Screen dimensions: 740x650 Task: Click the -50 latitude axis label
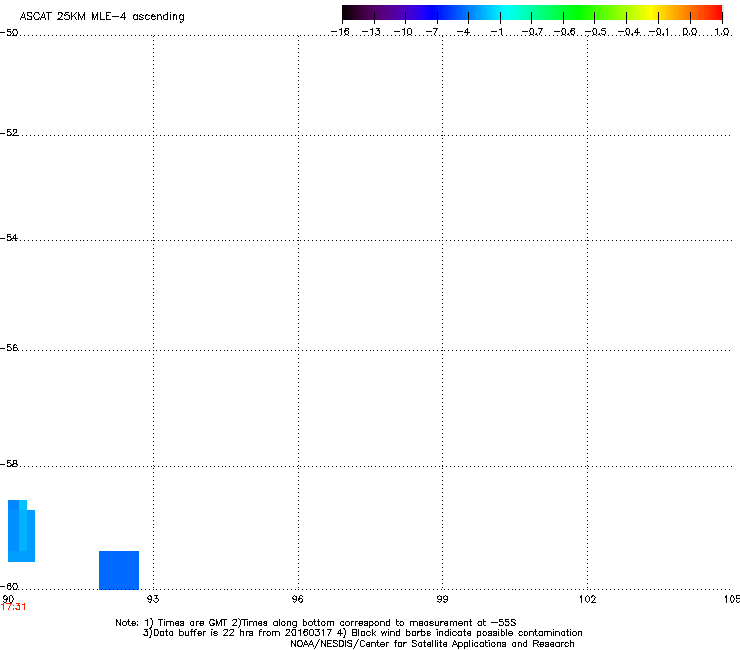coord(9,33)
